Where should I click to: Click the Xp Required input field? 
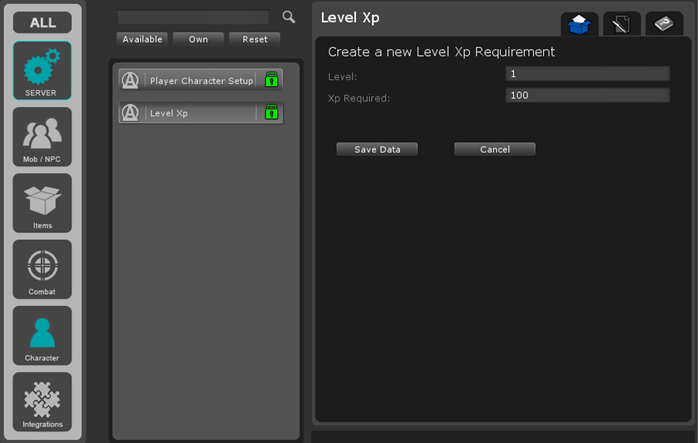tap(587, 95)
